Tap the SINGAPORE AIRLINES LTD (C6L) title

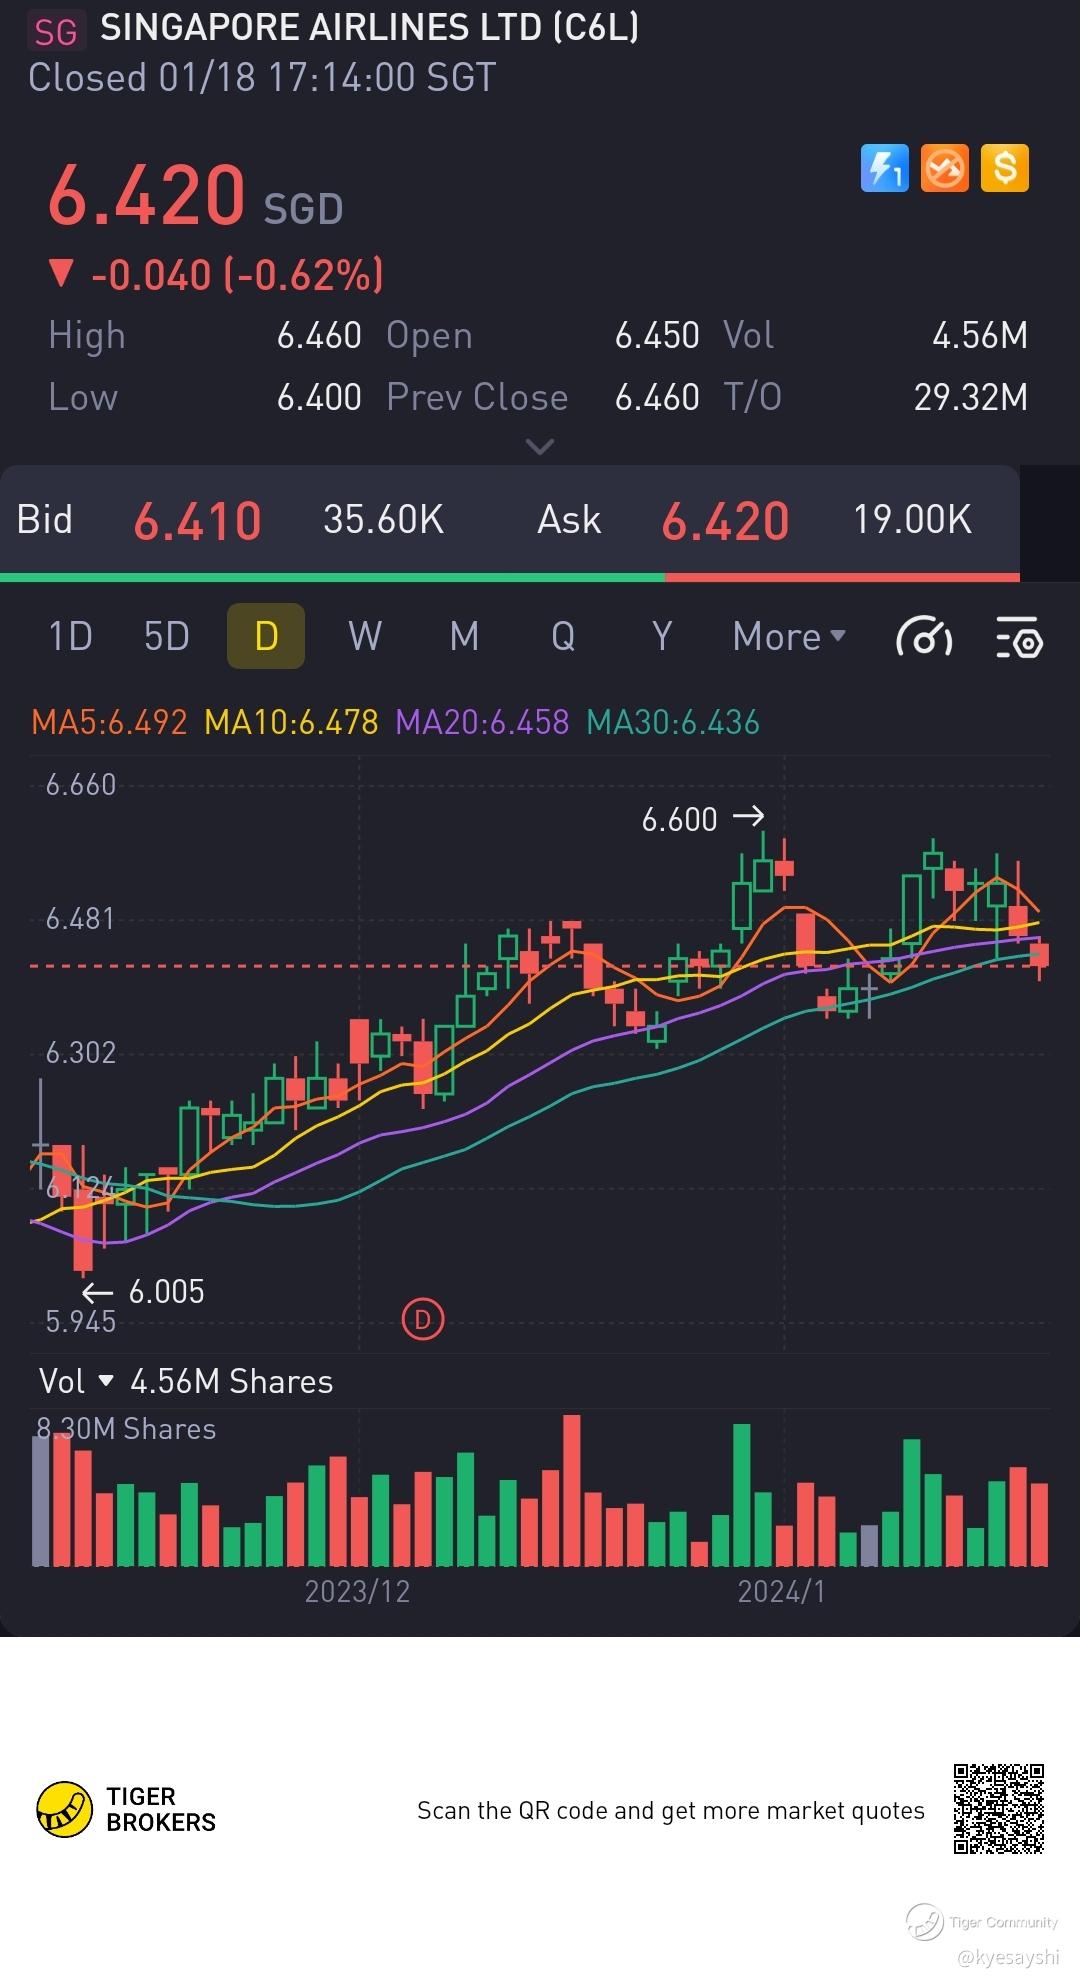pyautogui.click(x=369, y=28)
